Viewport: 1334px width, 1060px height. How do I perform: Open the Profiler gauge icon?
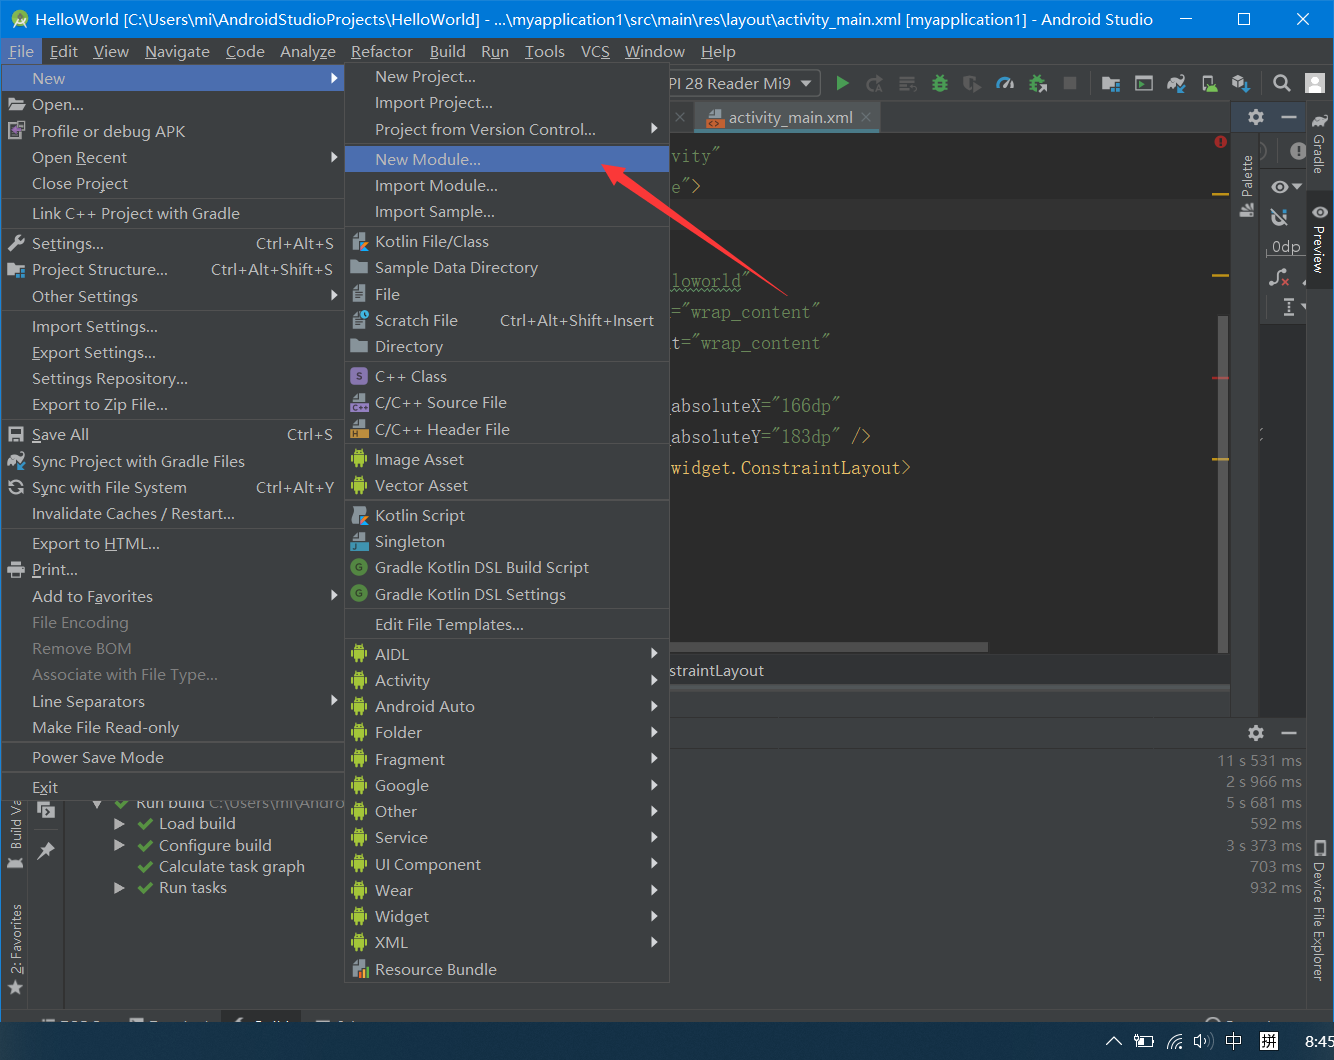1006,83
